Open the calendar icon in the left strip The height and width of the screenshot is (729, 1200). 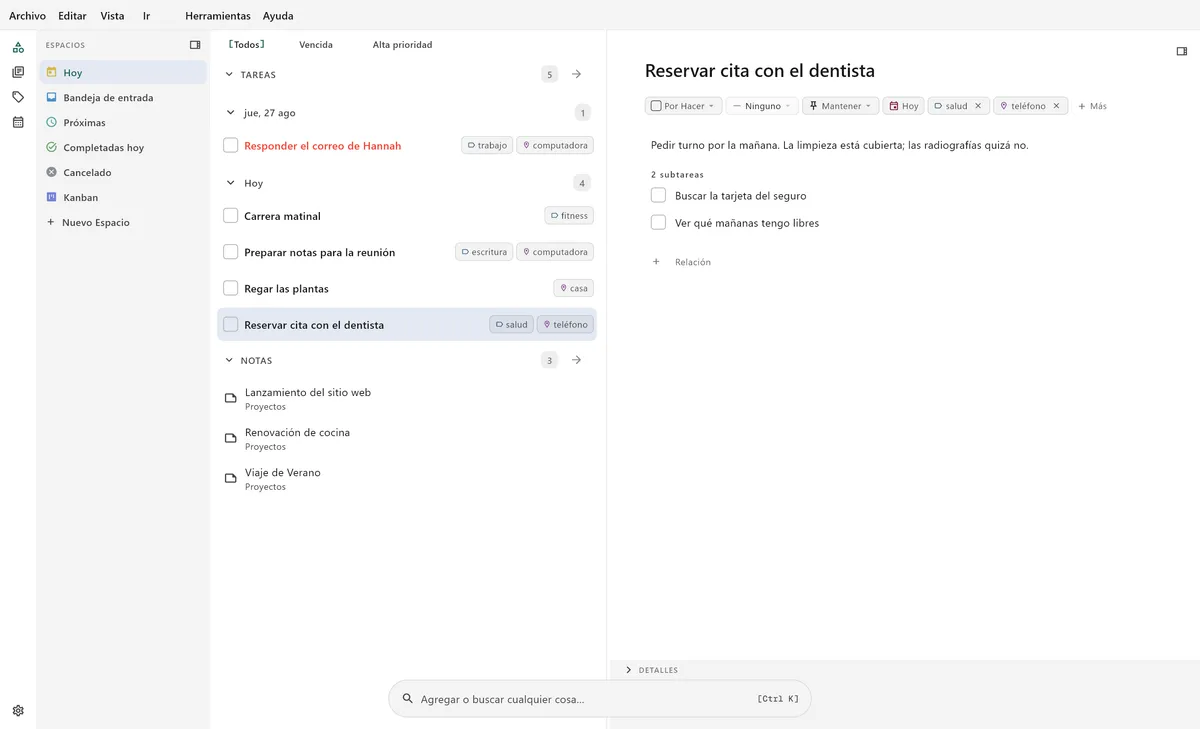click(x=18, y=122)
